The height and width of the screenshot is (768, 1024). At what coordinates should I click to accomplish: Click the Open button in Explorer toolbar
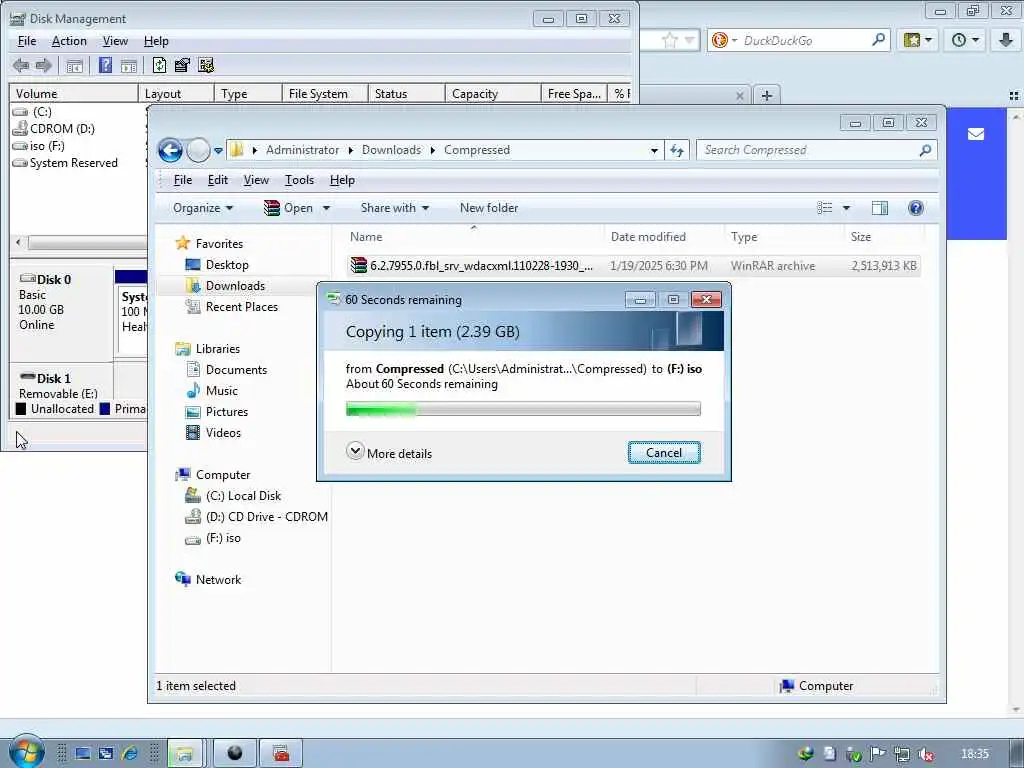pos(288,208)
